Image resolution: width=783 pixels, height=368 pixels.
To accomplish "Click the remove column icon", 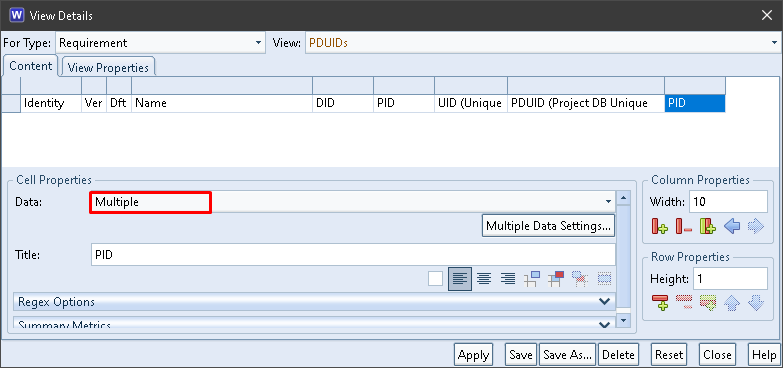I will tap(684, 226).
